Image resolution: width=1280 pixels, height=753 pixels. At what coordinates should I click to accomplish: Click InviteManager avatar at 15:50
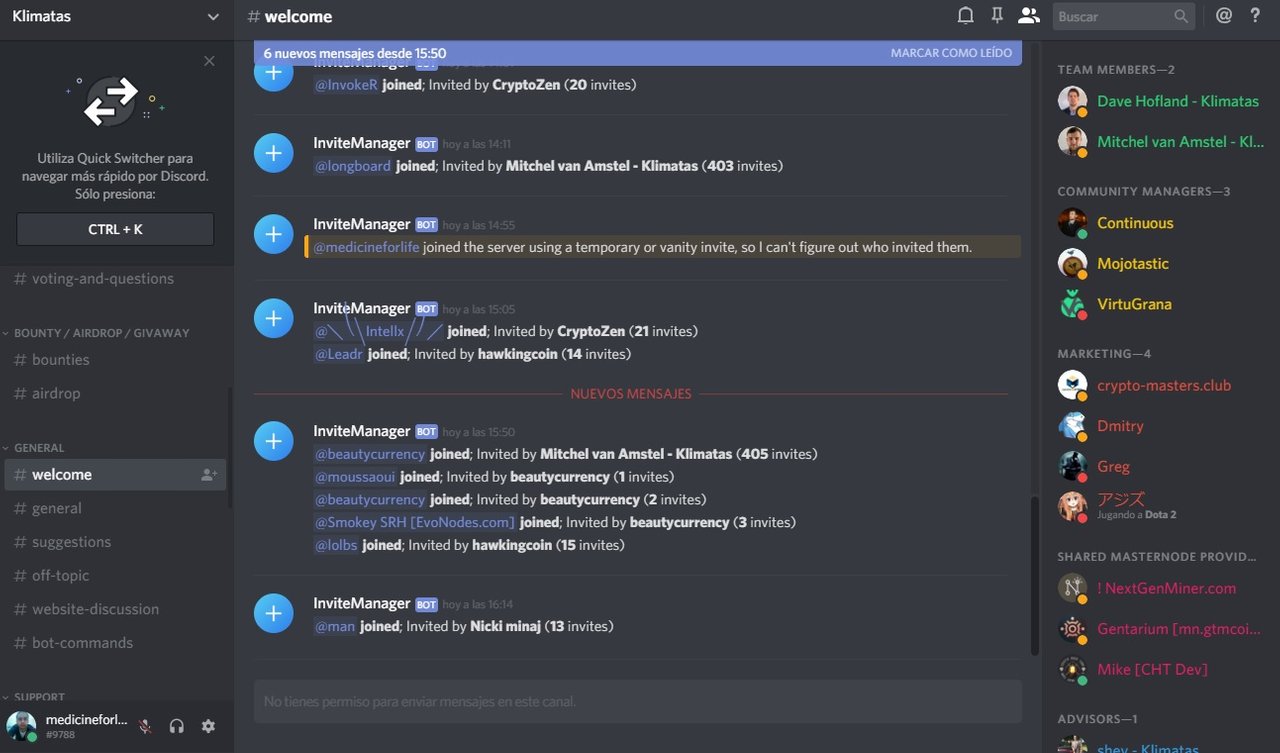(x=274, y=441)
